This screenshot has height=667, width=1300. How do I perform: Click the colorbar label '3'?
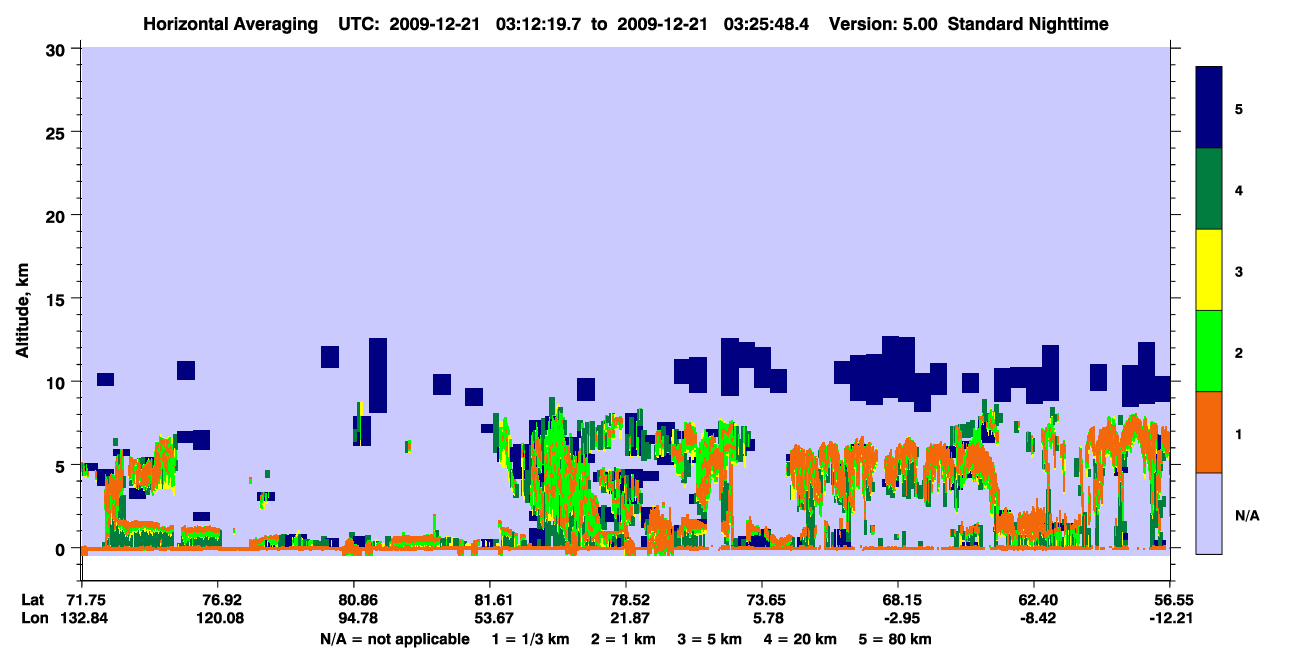(1239, 271)
